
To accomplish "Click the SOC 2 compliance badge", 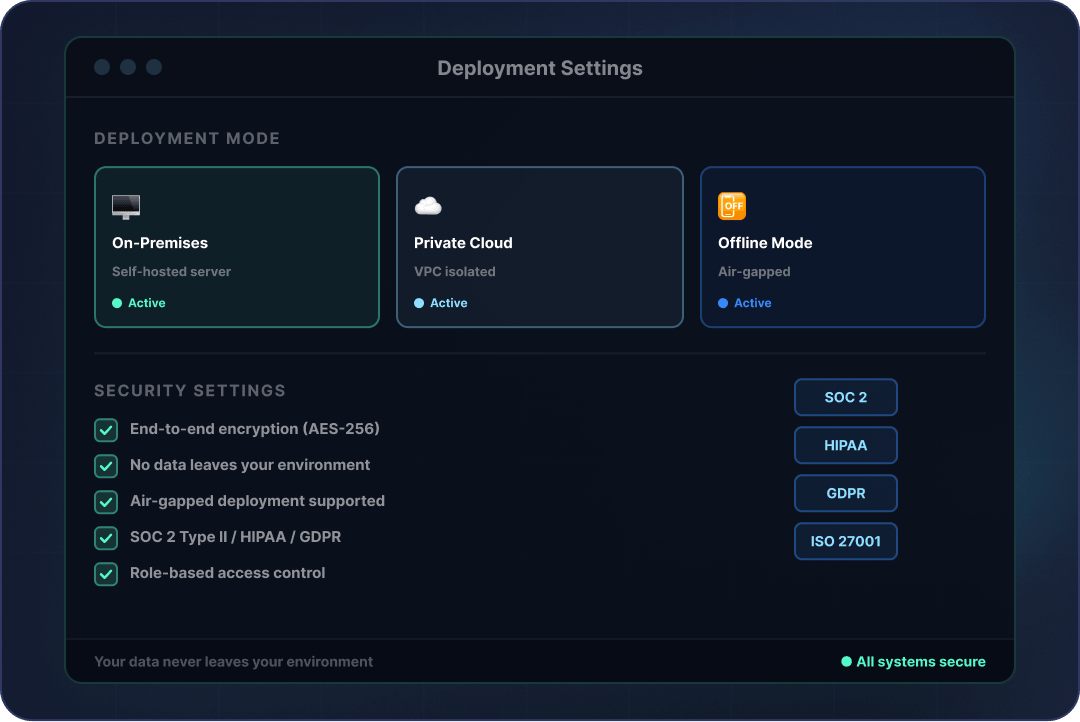I will pos(846,398).
